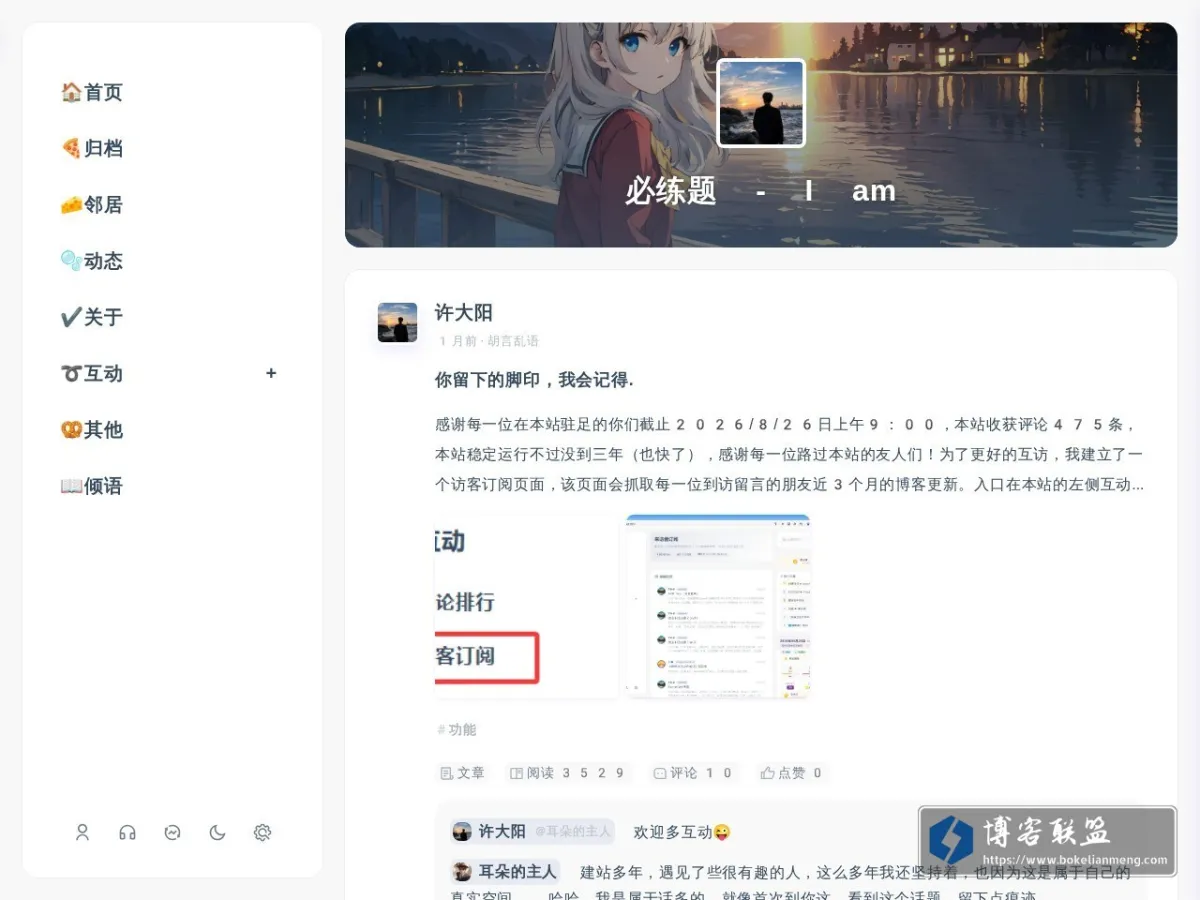Viewport: 1200px width, 900px height.
Task: Open the 互动 sidebar menu item
Action: click(92, 374)
